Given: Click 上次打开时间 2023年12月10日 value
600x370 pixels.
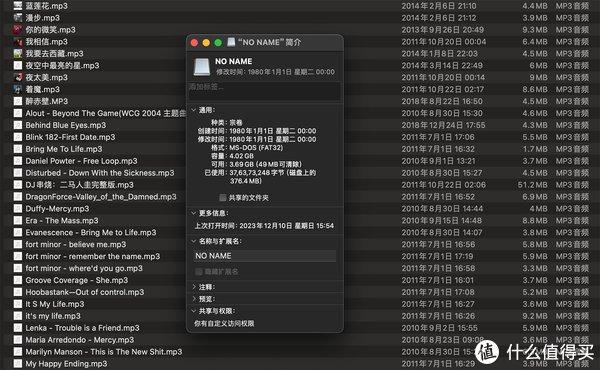Looking at the screenshot, I should (287, 226).
